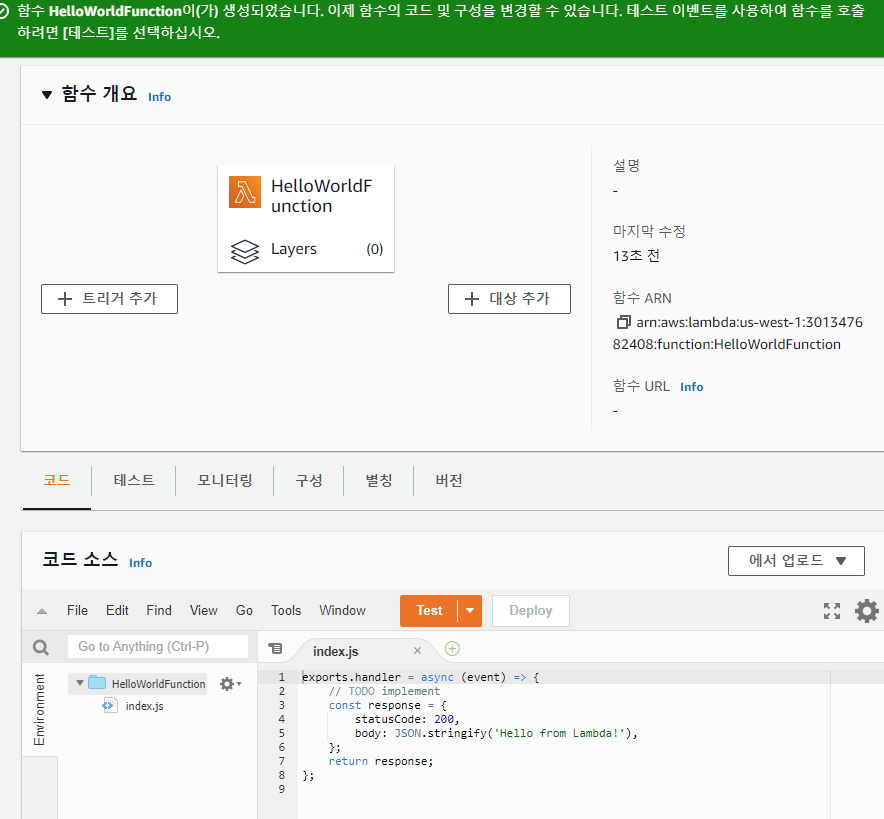Open the Window menu
Viewport: 884px width, 819px height.
pyautogui.click(x=342, y=610)
